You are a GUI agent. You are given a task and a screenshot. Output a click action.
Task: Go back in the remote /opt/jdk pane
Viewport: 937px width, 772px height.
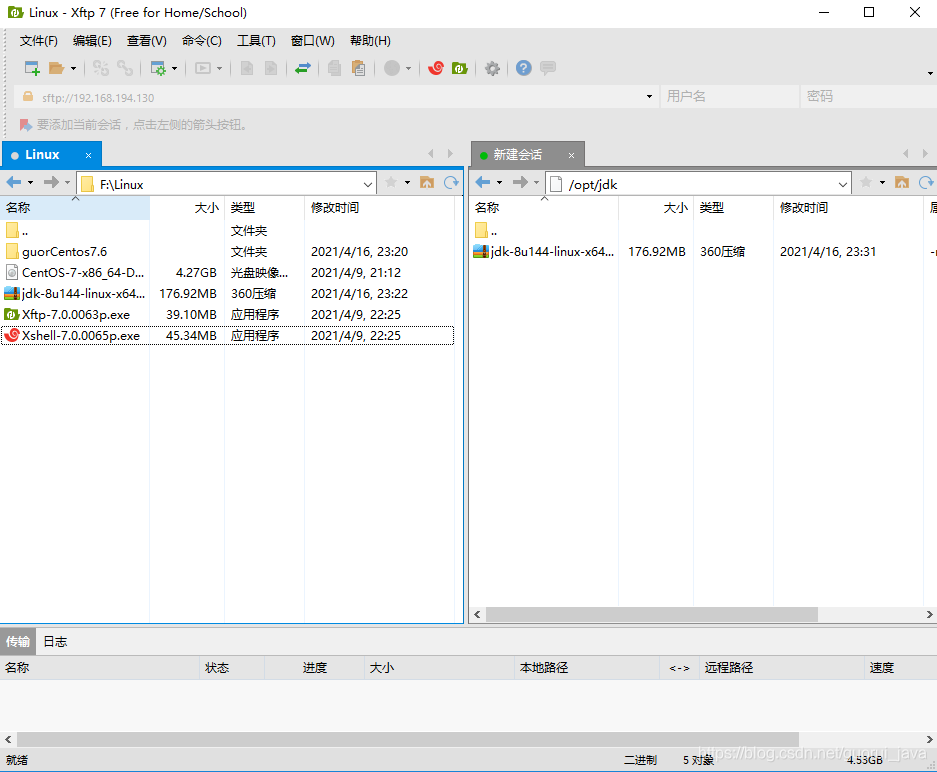tap(483, 182)
